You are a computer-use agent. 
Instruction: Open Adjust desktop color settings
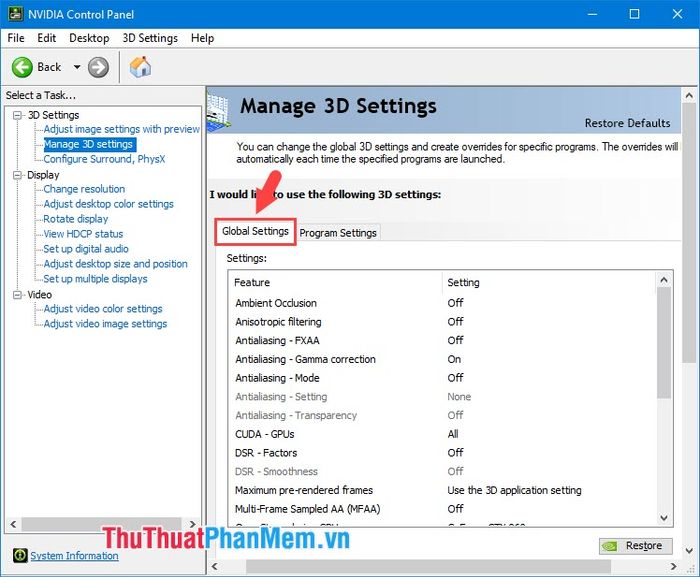pyautogui.click(x=108, y=204)
